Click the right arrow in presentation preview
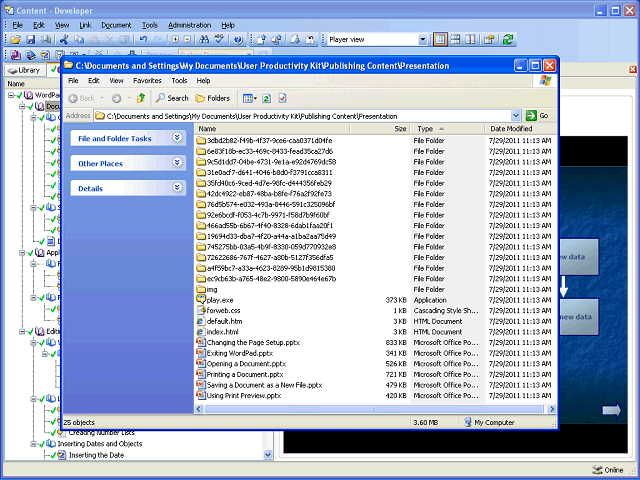The width and height of the screenshot is (640, 480). [612, 410]
